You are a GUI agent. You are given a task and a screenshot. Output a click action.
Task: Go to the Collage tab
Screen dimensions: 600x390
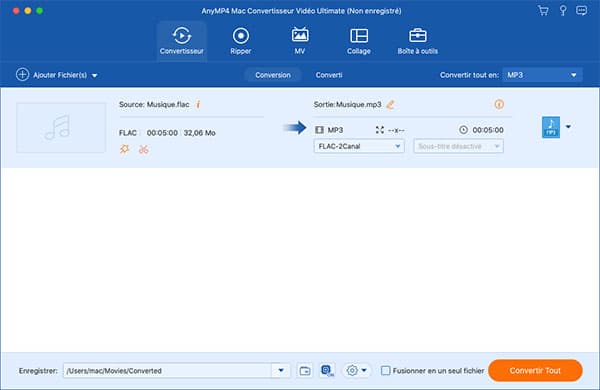point(359,41)
